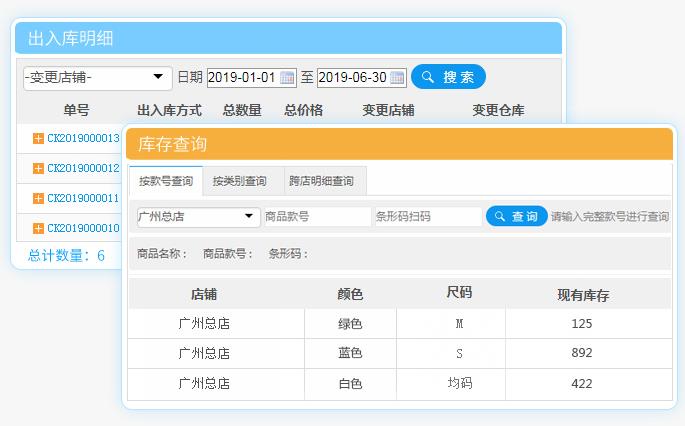Expand row CK2019000010 with plus icon
Image resolution: width=685 pixels, height=426 pixels.
coord(38,228)
